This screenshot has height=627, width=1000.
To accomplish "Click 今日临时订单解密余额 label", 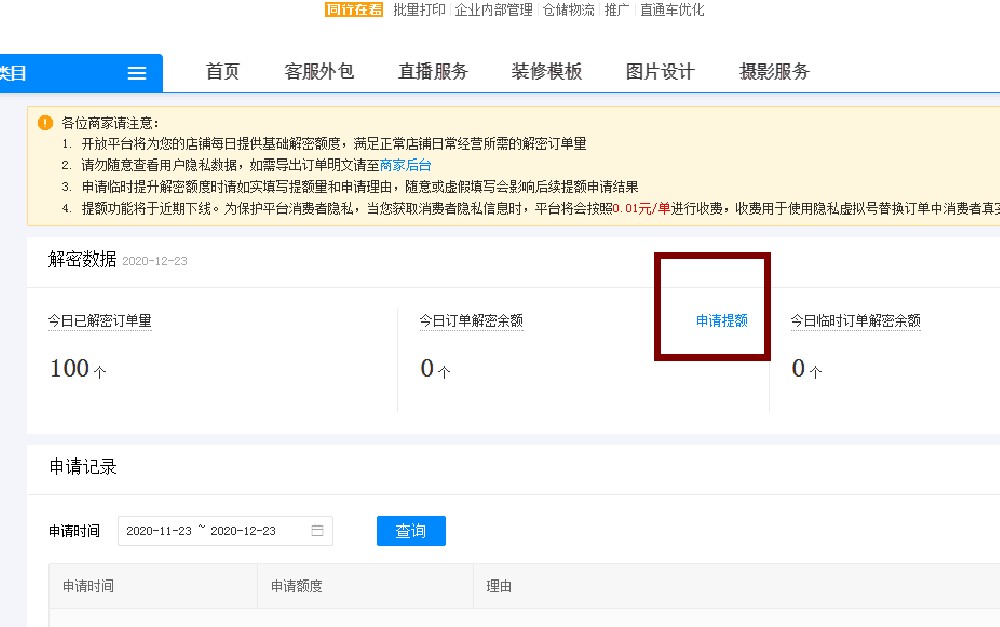I will [x=855, y=321].
